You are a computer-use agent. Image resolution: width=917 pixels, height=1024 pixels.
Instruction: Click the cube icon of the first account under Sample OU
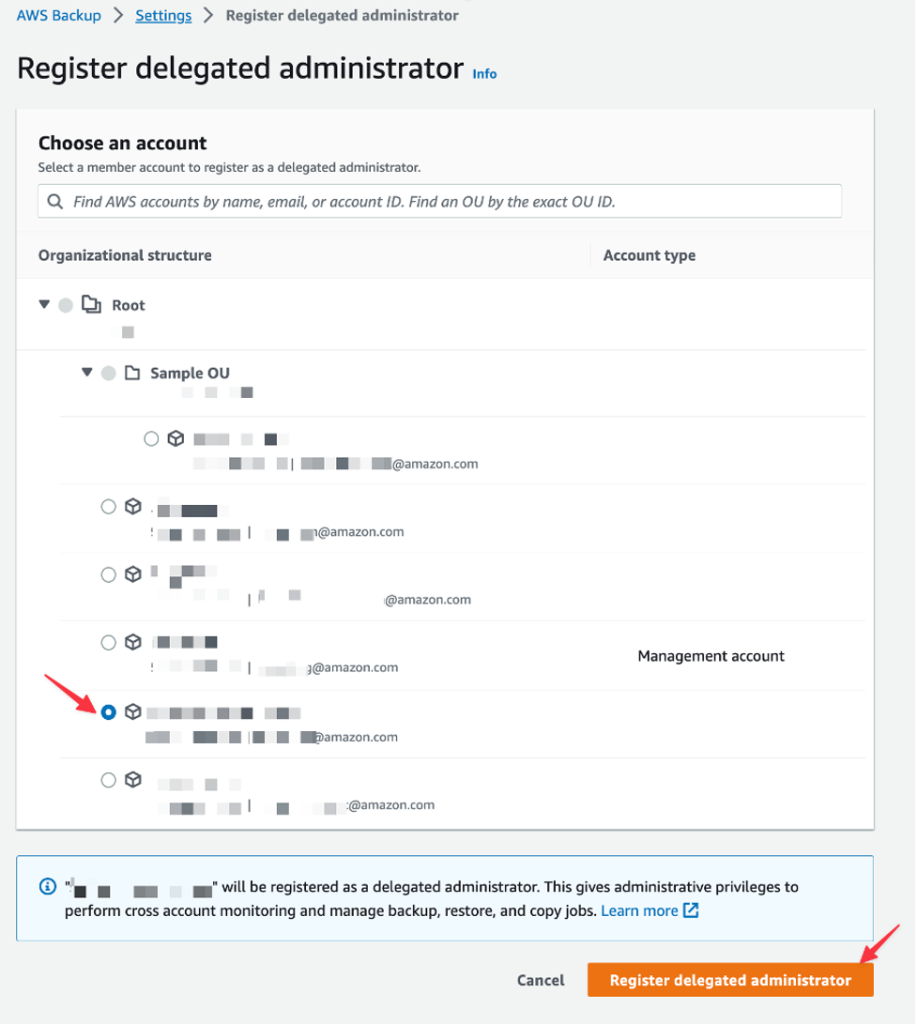[x=176, y=438]
